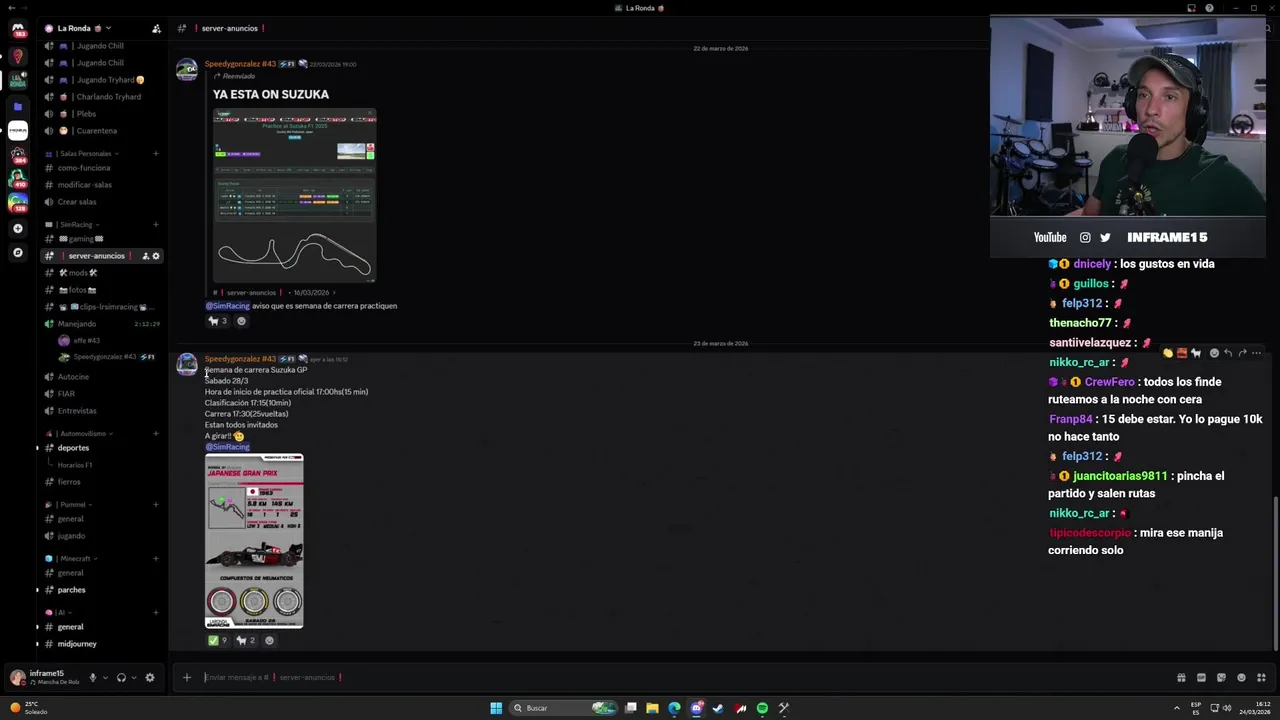Show hidden icons arrow in system tray

tap(1177, 708)
